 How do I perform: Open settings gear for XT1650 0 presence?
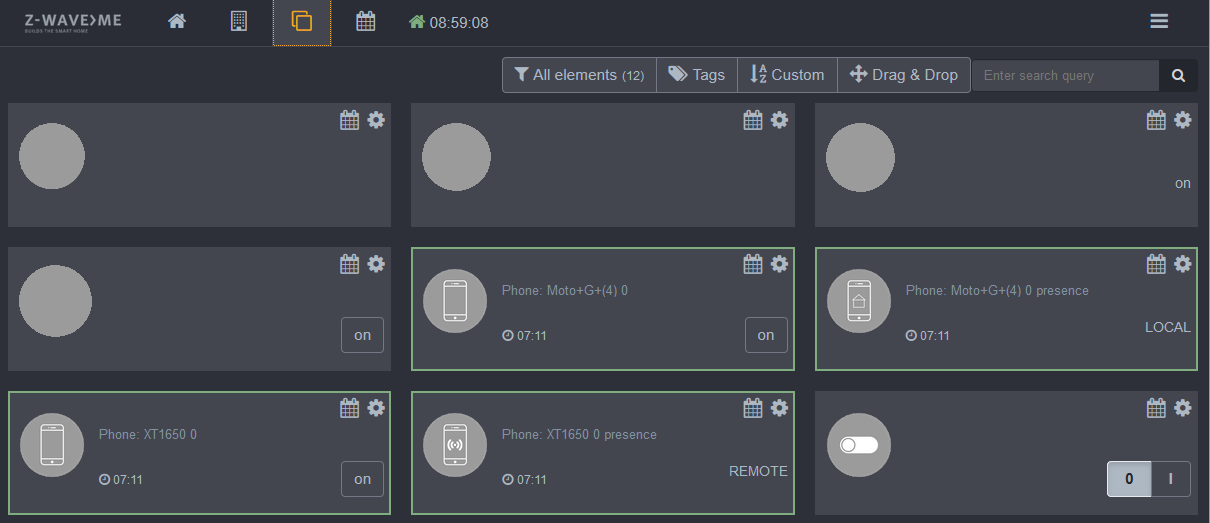tap(779, 408)
